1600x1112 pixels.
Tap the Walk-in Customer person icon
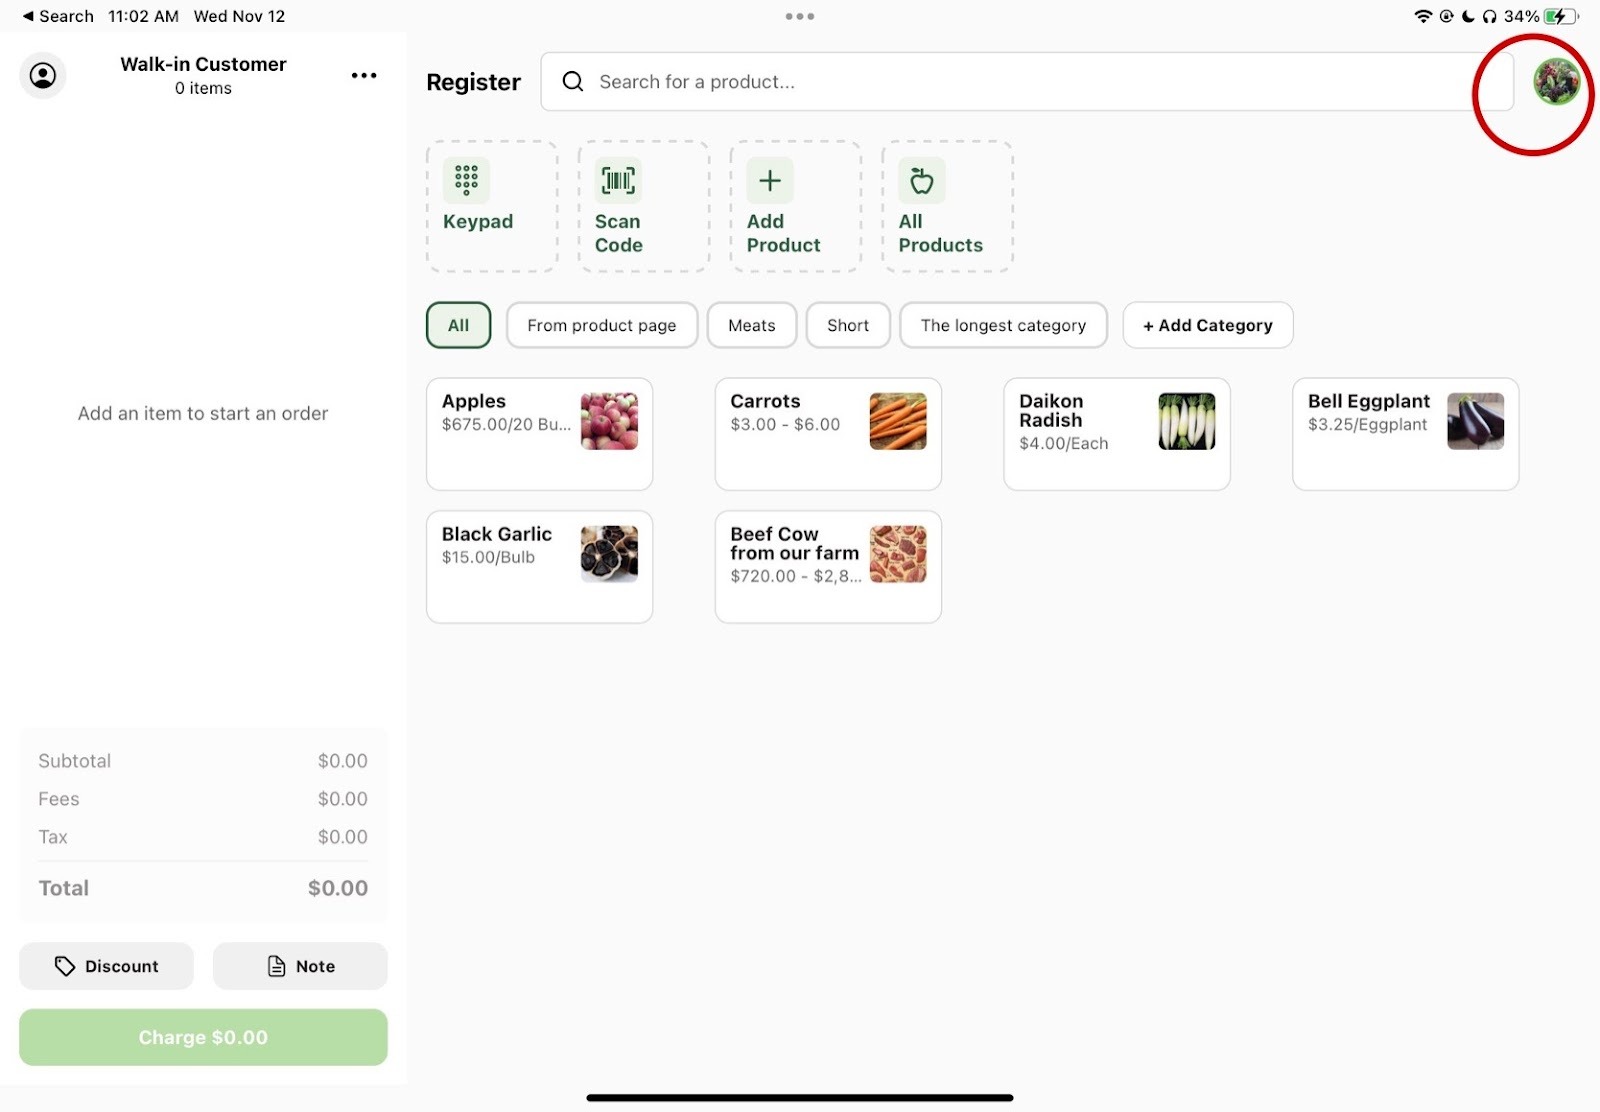pyautogui.click(x=43, y=76)
